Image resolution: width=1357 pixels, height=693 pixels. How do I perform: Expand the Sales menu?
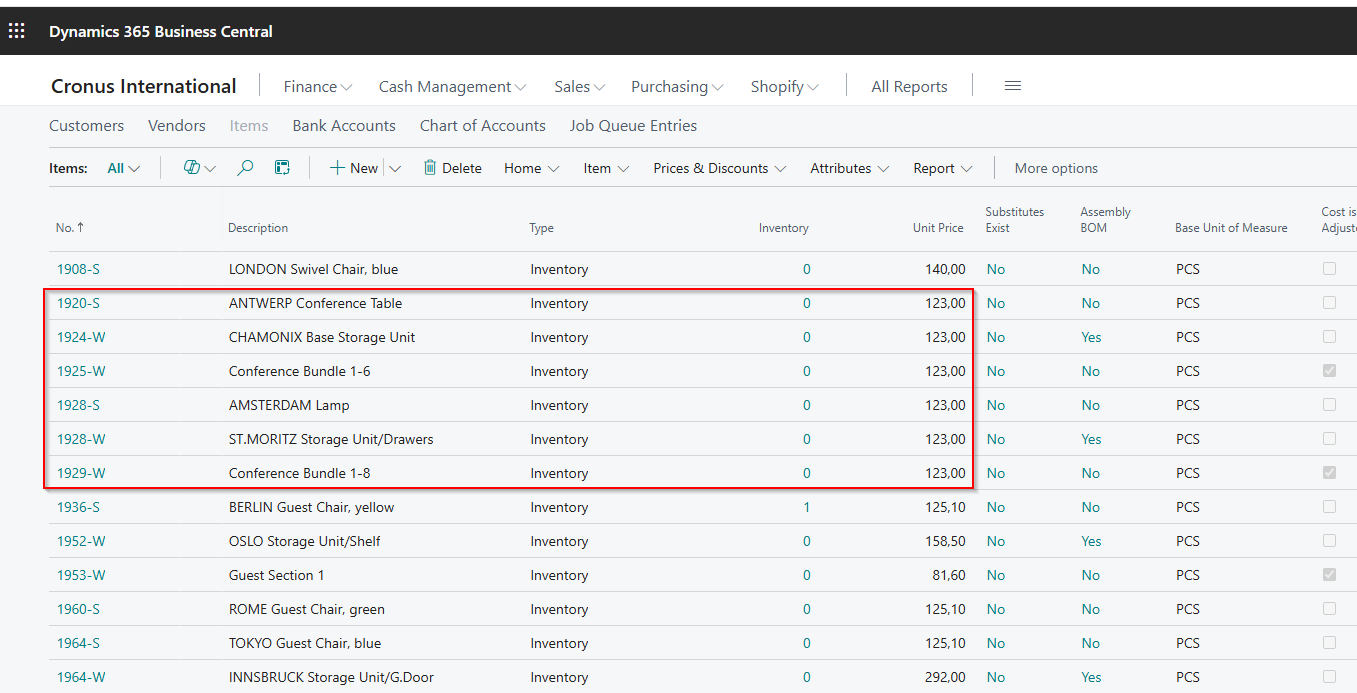click(x=580, y=87)
